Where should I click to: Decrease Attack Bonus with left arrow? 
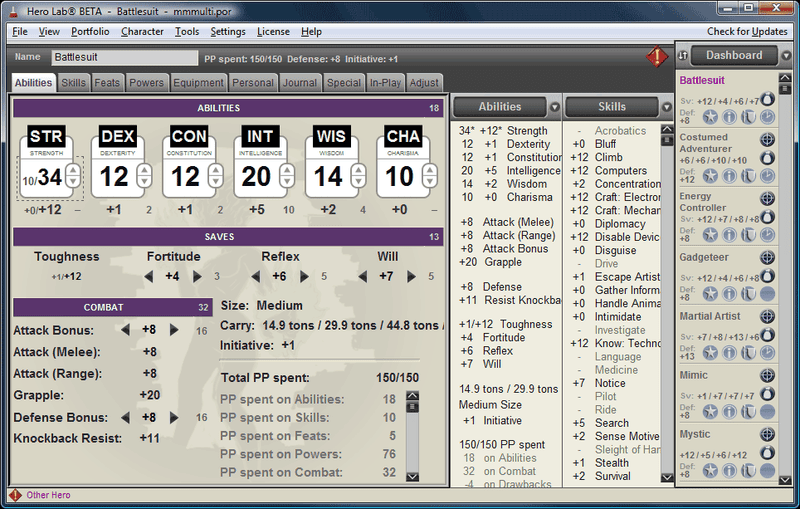[x=125, y=330]
